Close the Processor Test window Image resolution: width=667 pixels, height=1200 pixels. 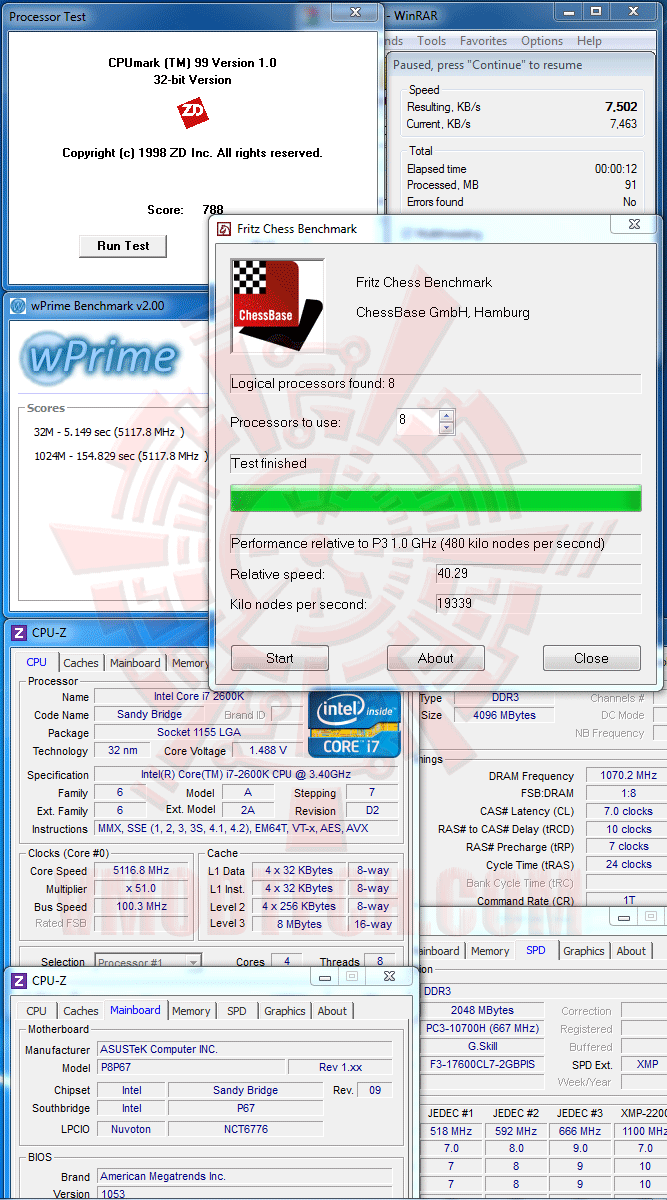[x=353, y=10]
